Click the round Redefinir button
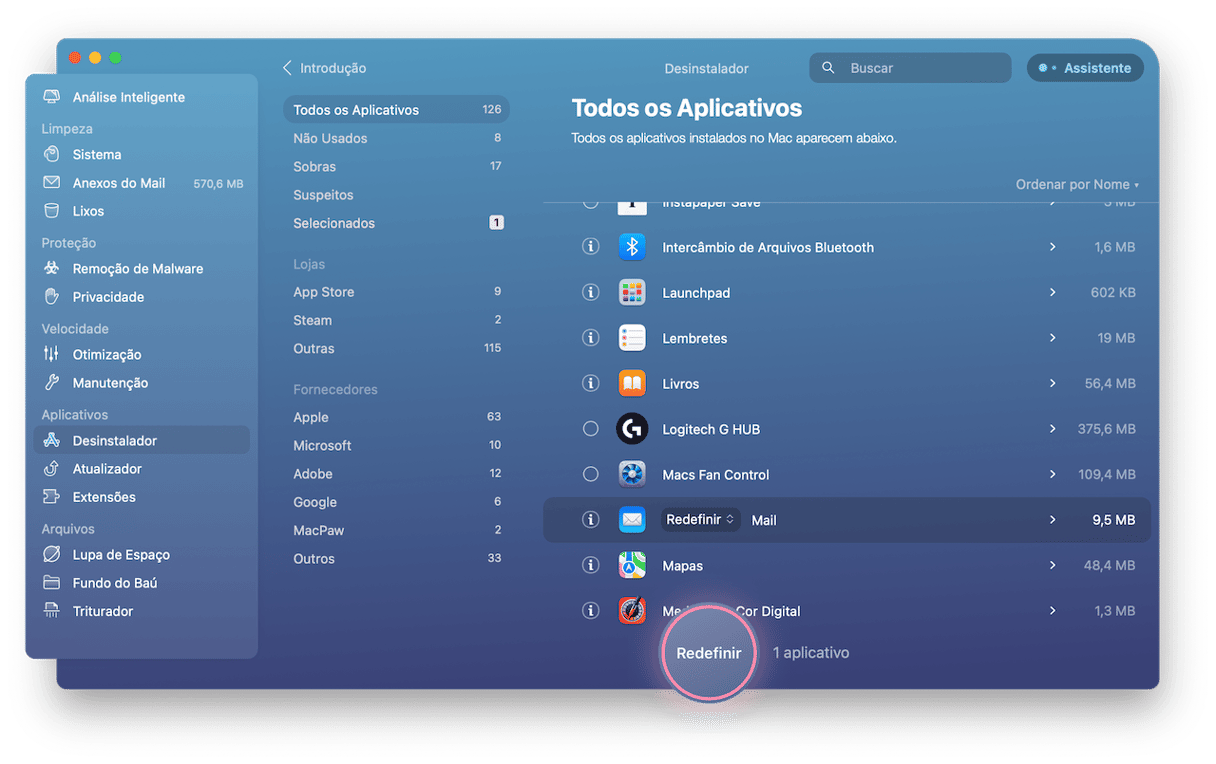Viewport: 1216px width, 764px height. point(709,653)
